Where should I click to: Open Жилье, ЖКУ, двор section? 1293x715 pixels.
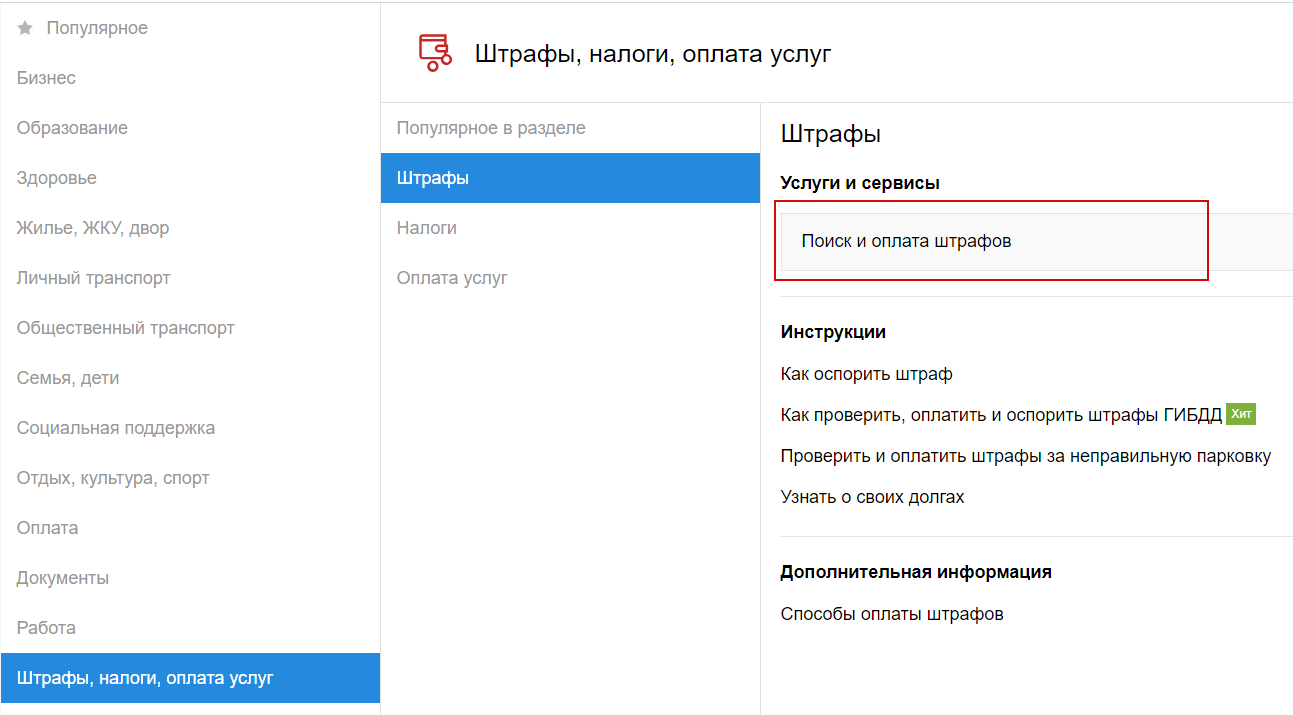tap(93, 228)
